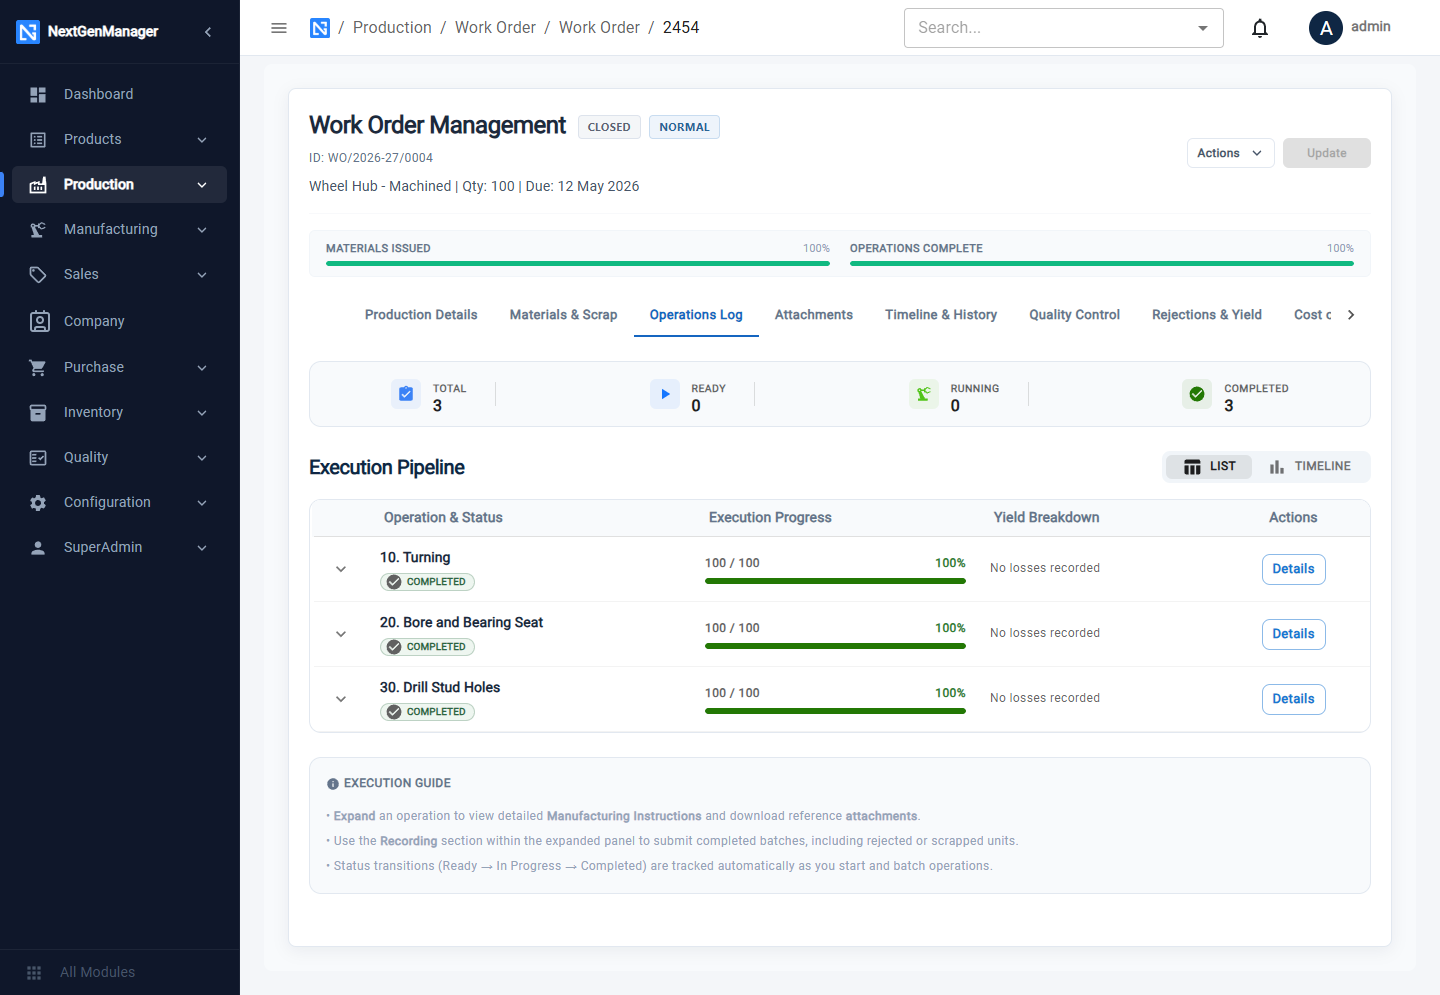Viewport: 1440px width, 995px height.
Task: Click the Sales tag icon
Action: 38,275
